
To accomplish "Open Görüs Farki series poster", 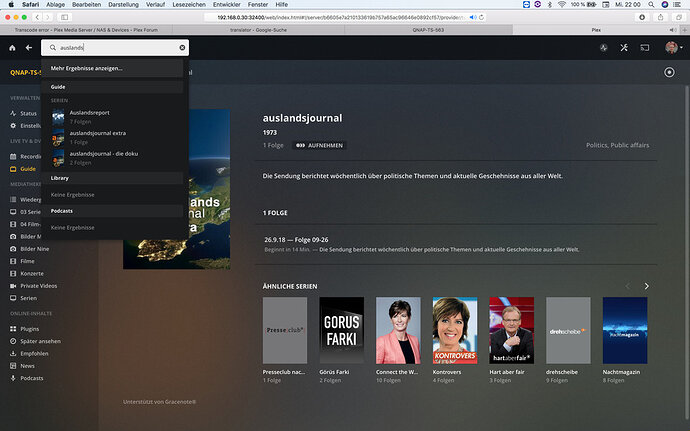I will tap(341, 330).
